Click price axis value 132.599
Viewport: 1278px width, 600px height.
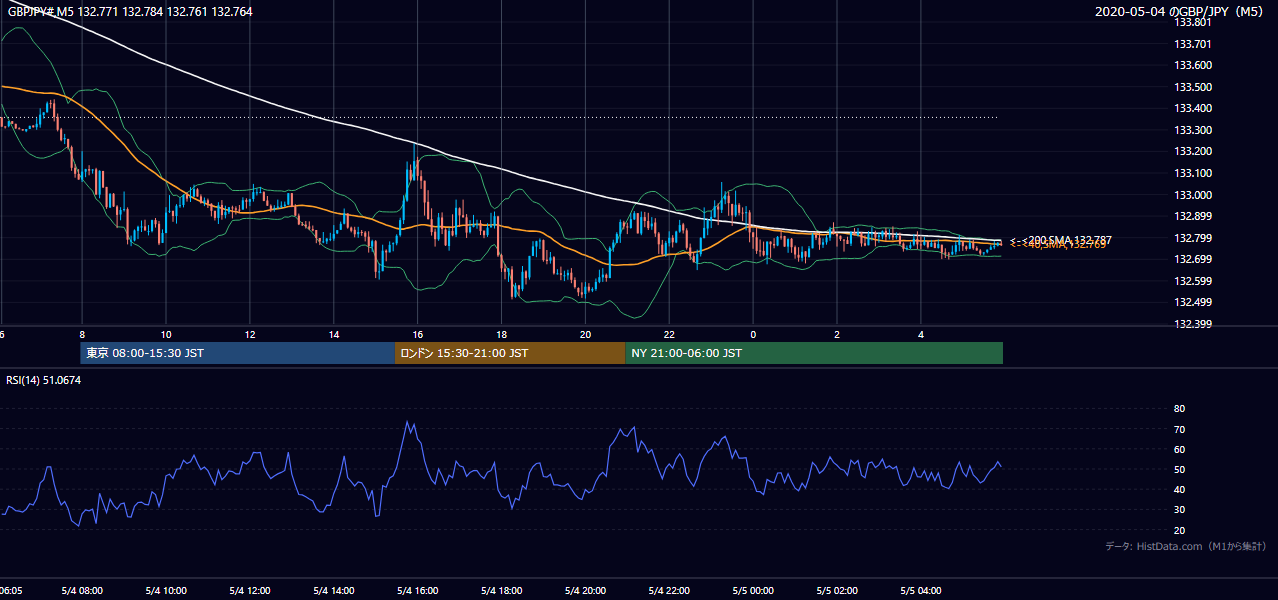coord(1192,281)
